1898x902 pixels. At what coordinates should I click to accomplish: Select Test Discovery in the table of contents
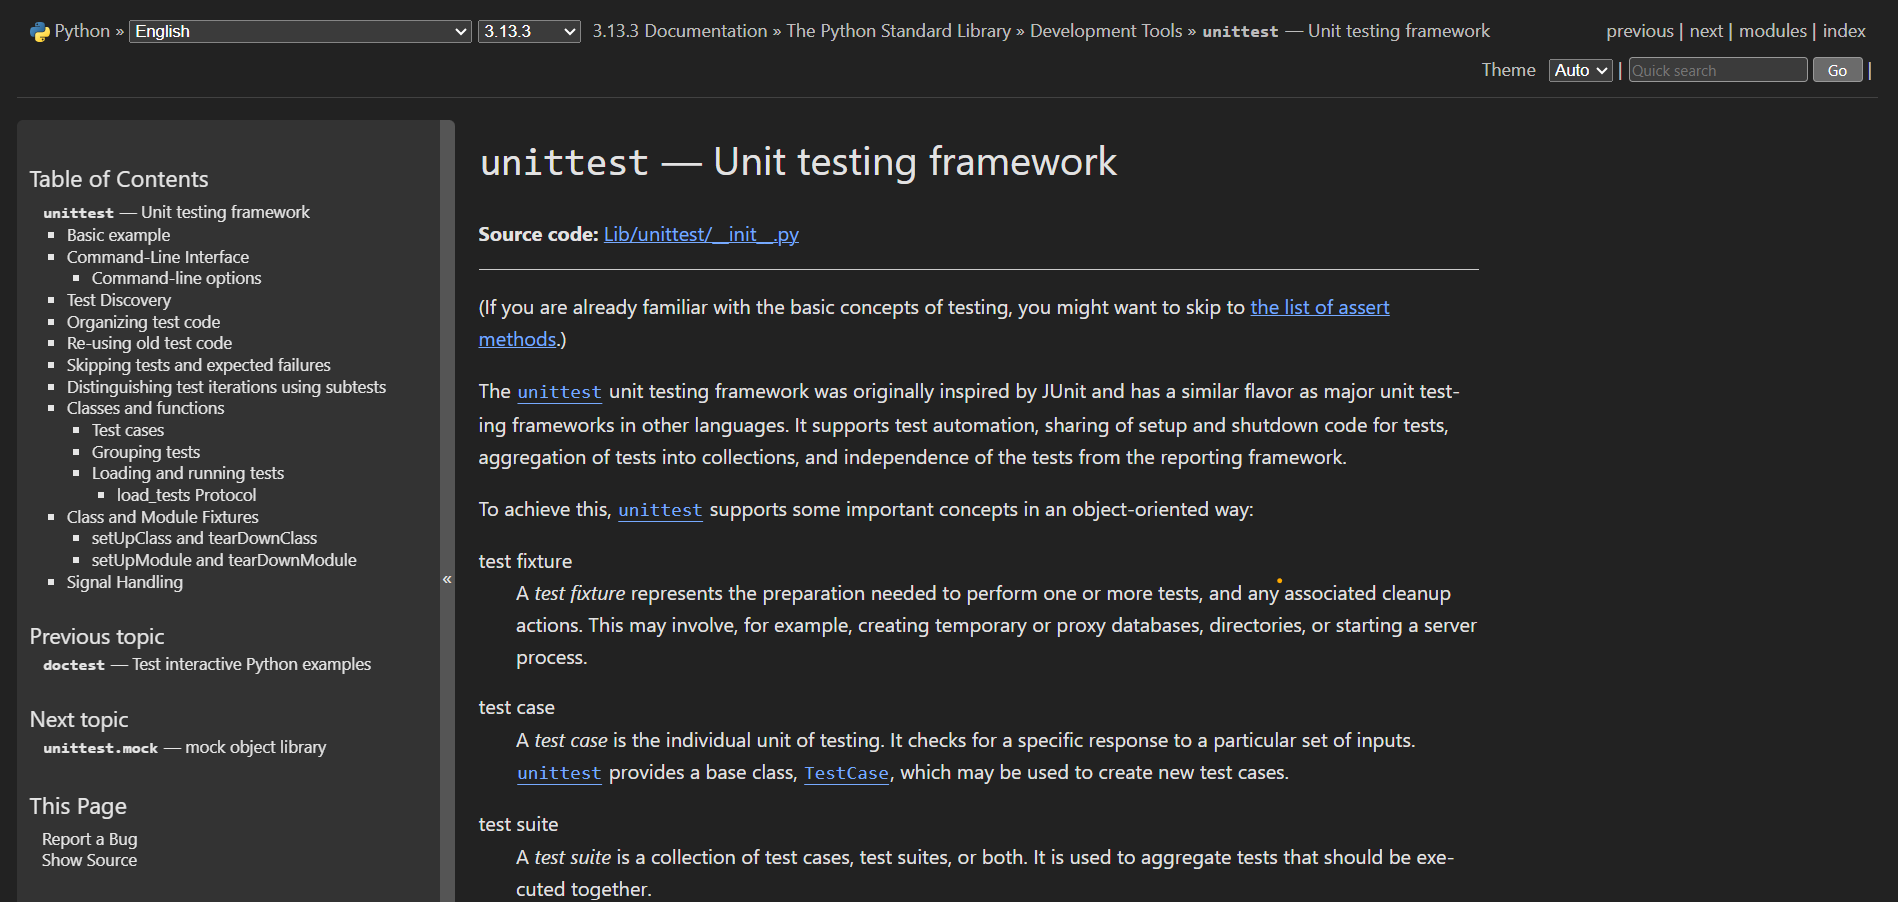point(118,300)
